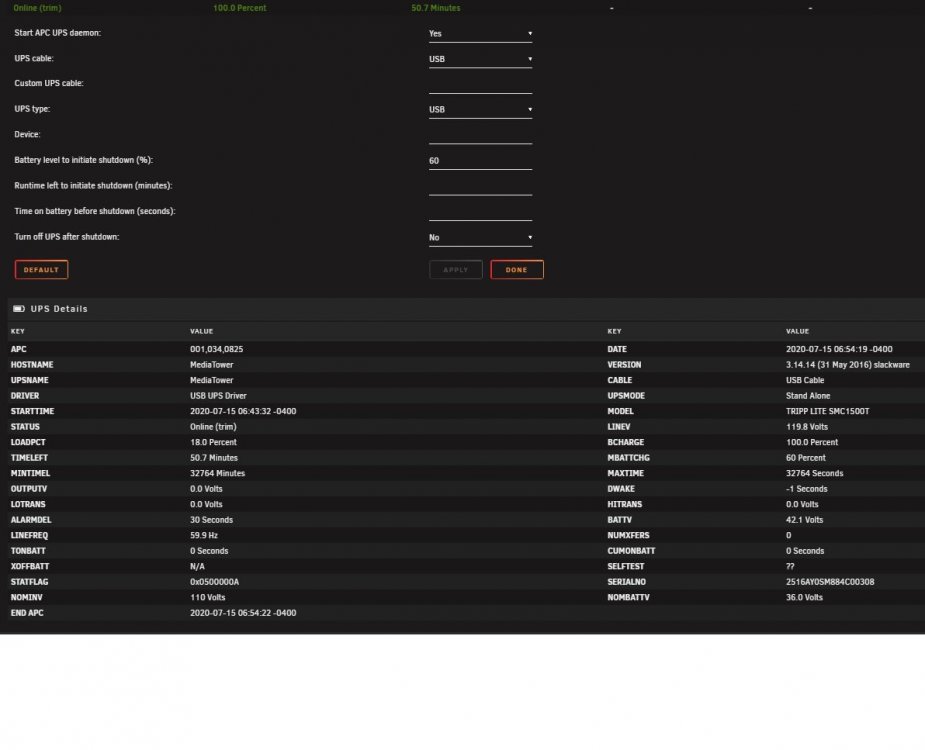This screenshot has width=925, height=750.
Task: Click the UPS Details battery icon
Action: coord(19,309)
